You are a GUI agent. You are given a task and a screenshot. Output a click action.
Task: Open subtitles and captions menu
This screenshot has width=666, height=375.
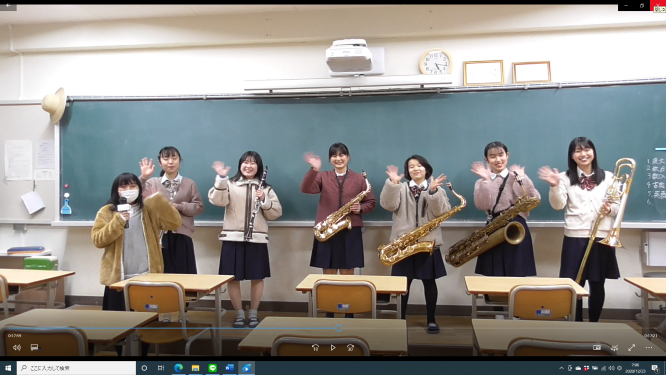pyautogui.click(x=34, y=347)
